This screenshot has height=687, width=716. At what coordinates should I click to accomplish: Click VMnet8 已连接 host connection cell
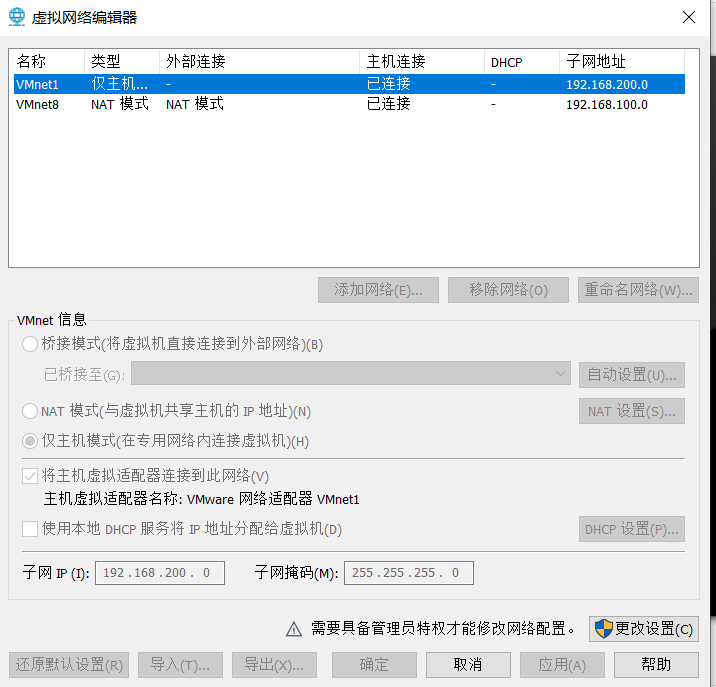pos(389,104)
